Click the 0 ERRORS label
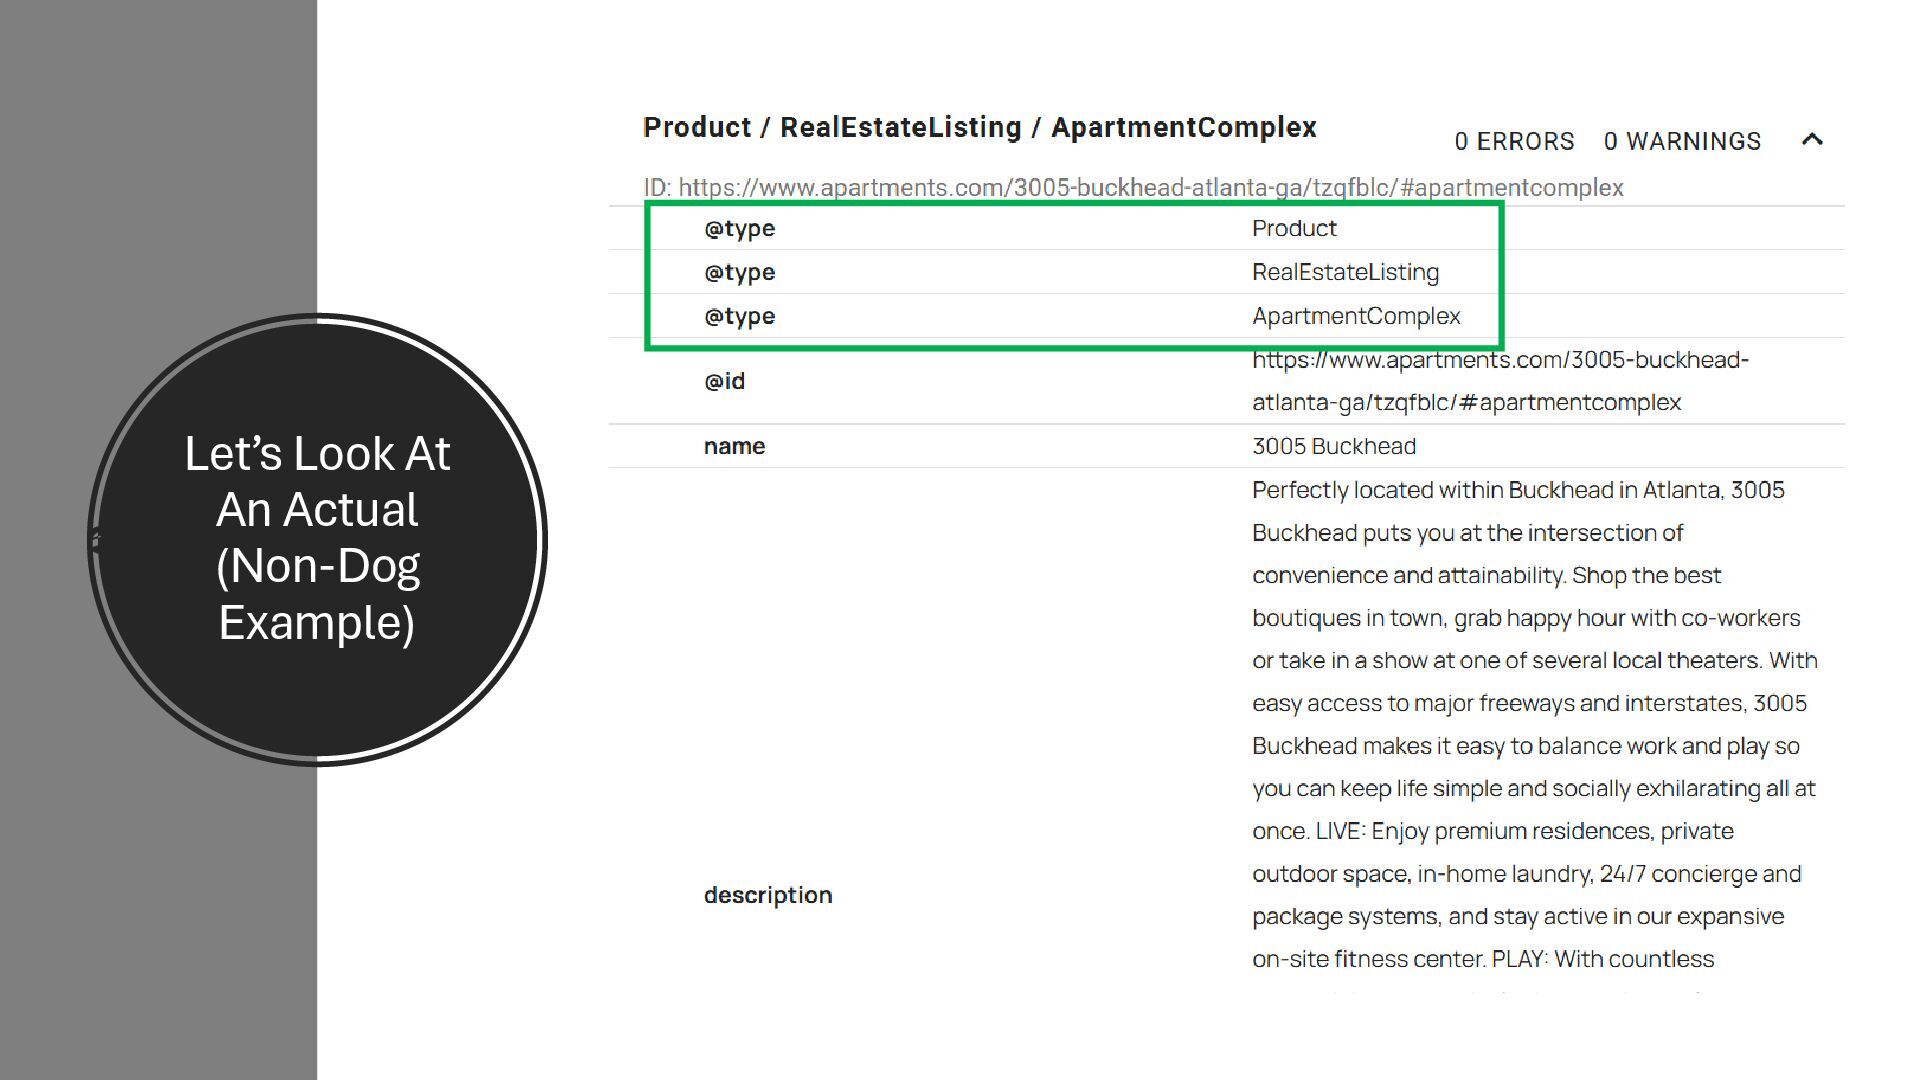1920x1080 pixels. tap(1514, 141)
